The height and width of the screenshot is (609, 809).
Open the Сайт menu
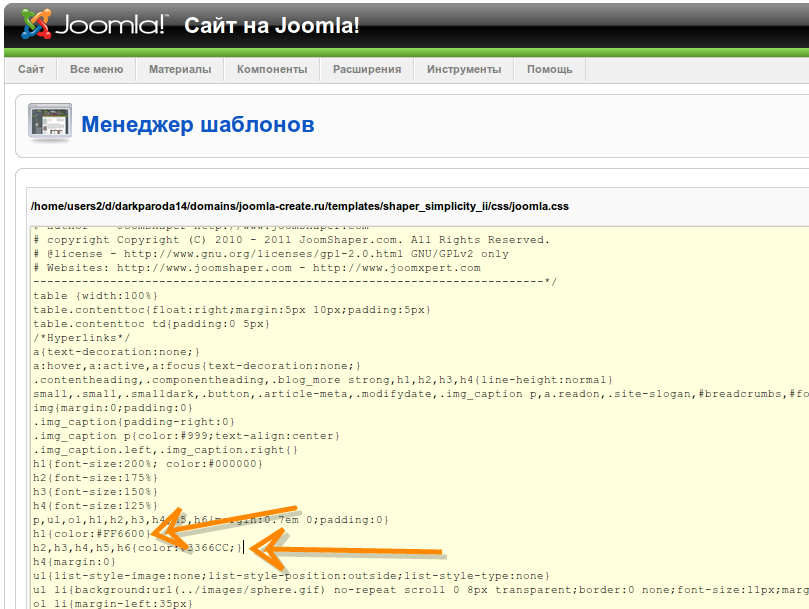click(x=31, y=69)
